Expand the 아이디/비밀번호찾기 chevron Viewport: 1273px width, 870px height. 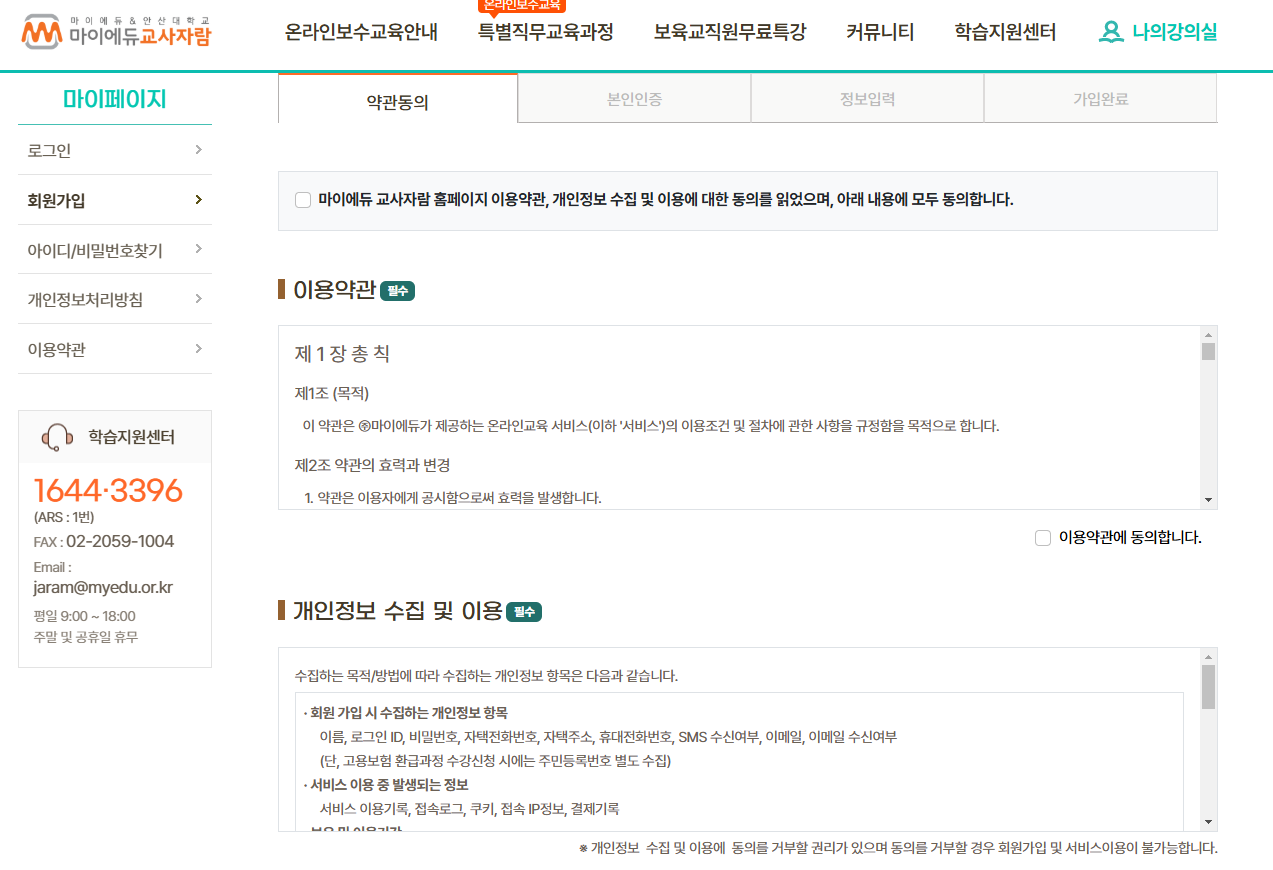point(199,248)
